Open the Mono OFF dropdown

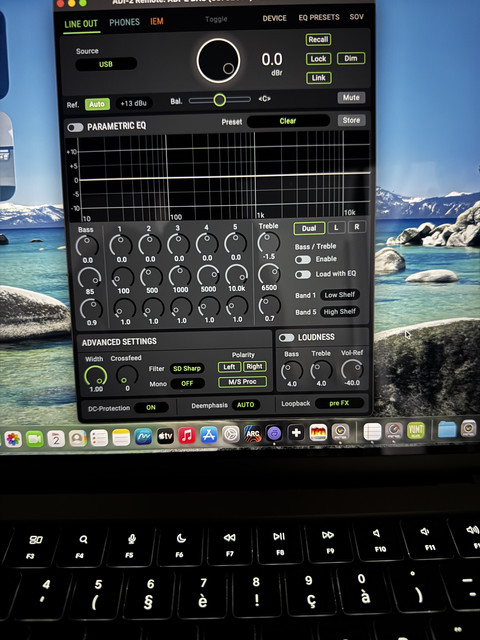tap(187, 383)
